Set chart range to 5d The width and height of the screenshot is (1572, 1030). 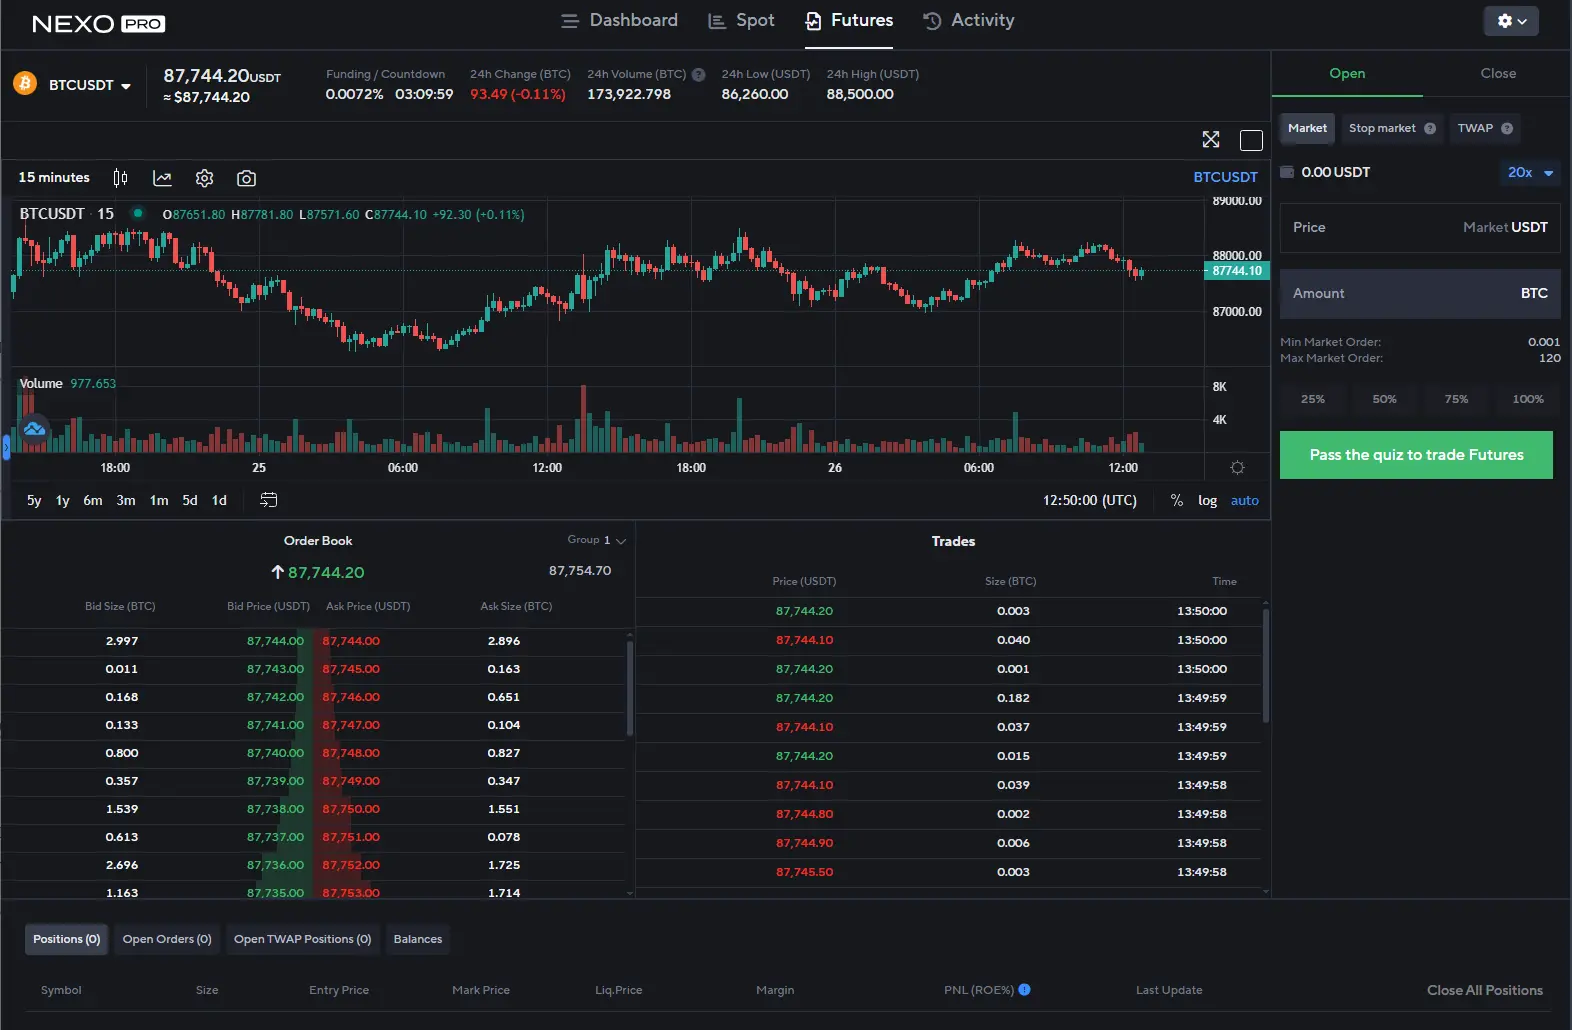(x=190, y=500)
